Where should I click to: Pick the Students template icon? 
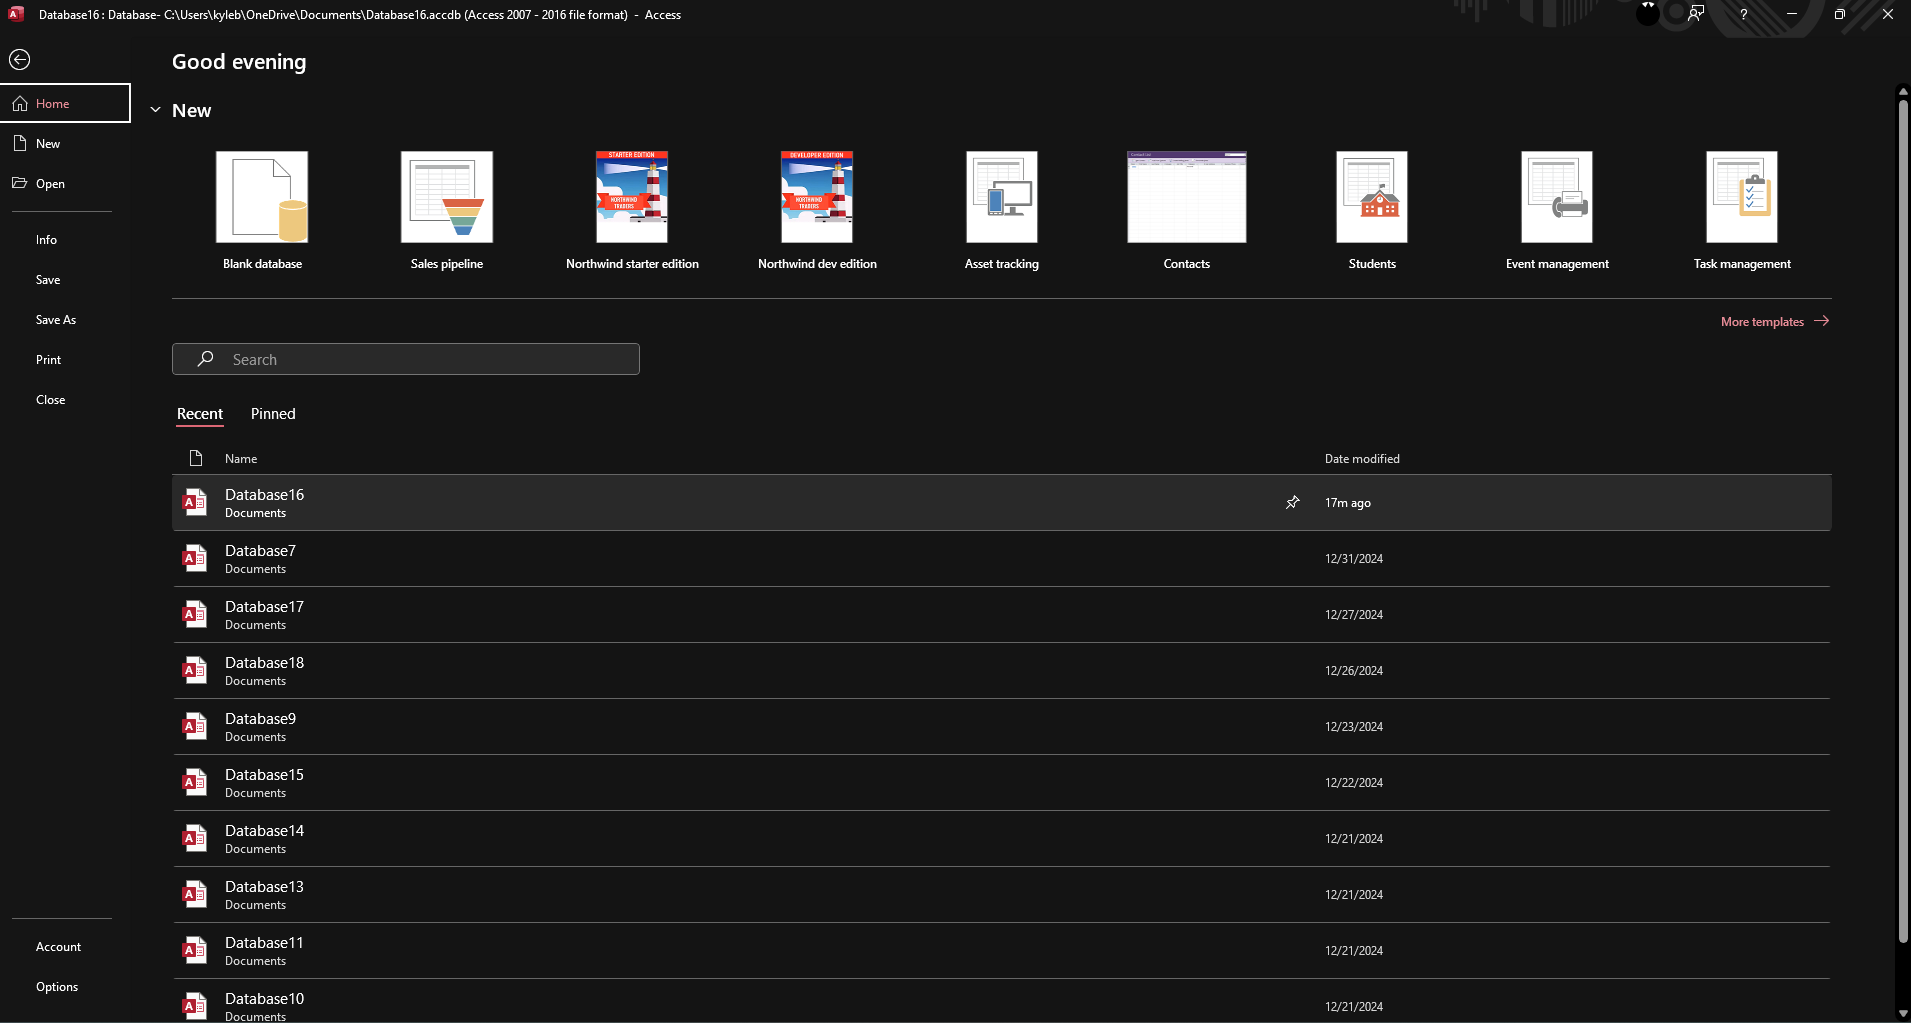1372,197
